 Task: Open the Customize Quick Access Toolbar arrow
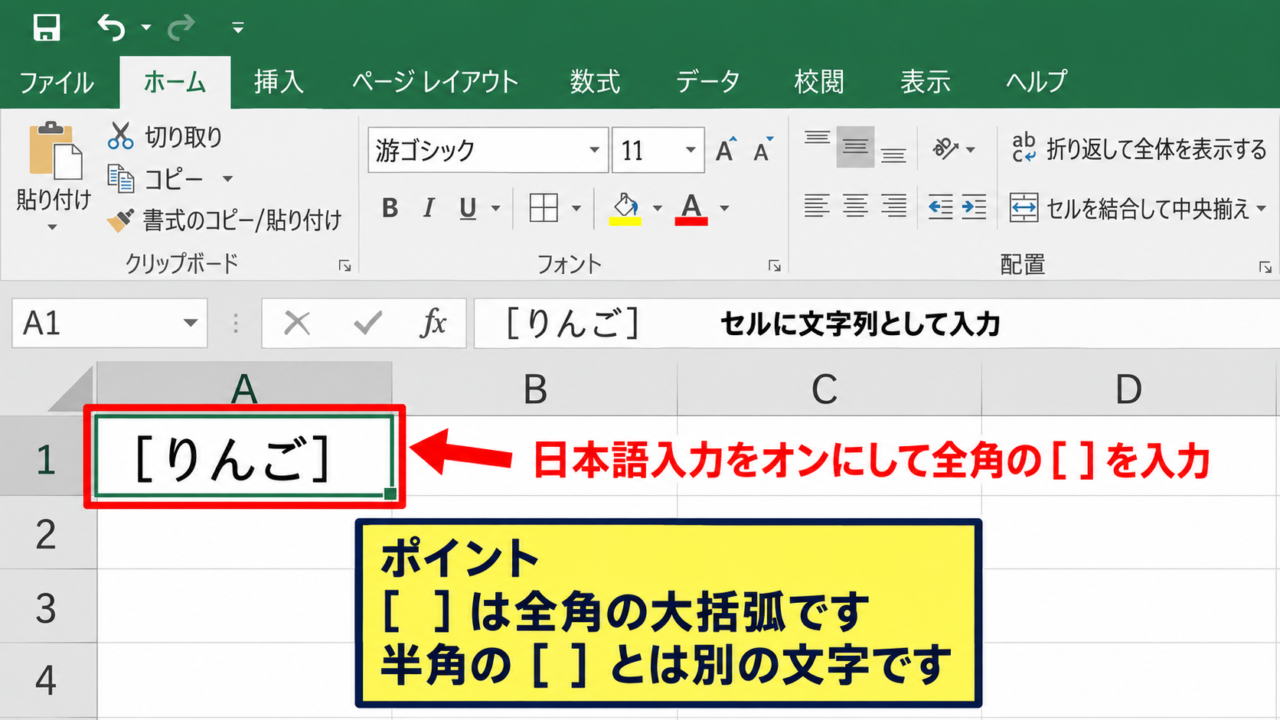237,28
